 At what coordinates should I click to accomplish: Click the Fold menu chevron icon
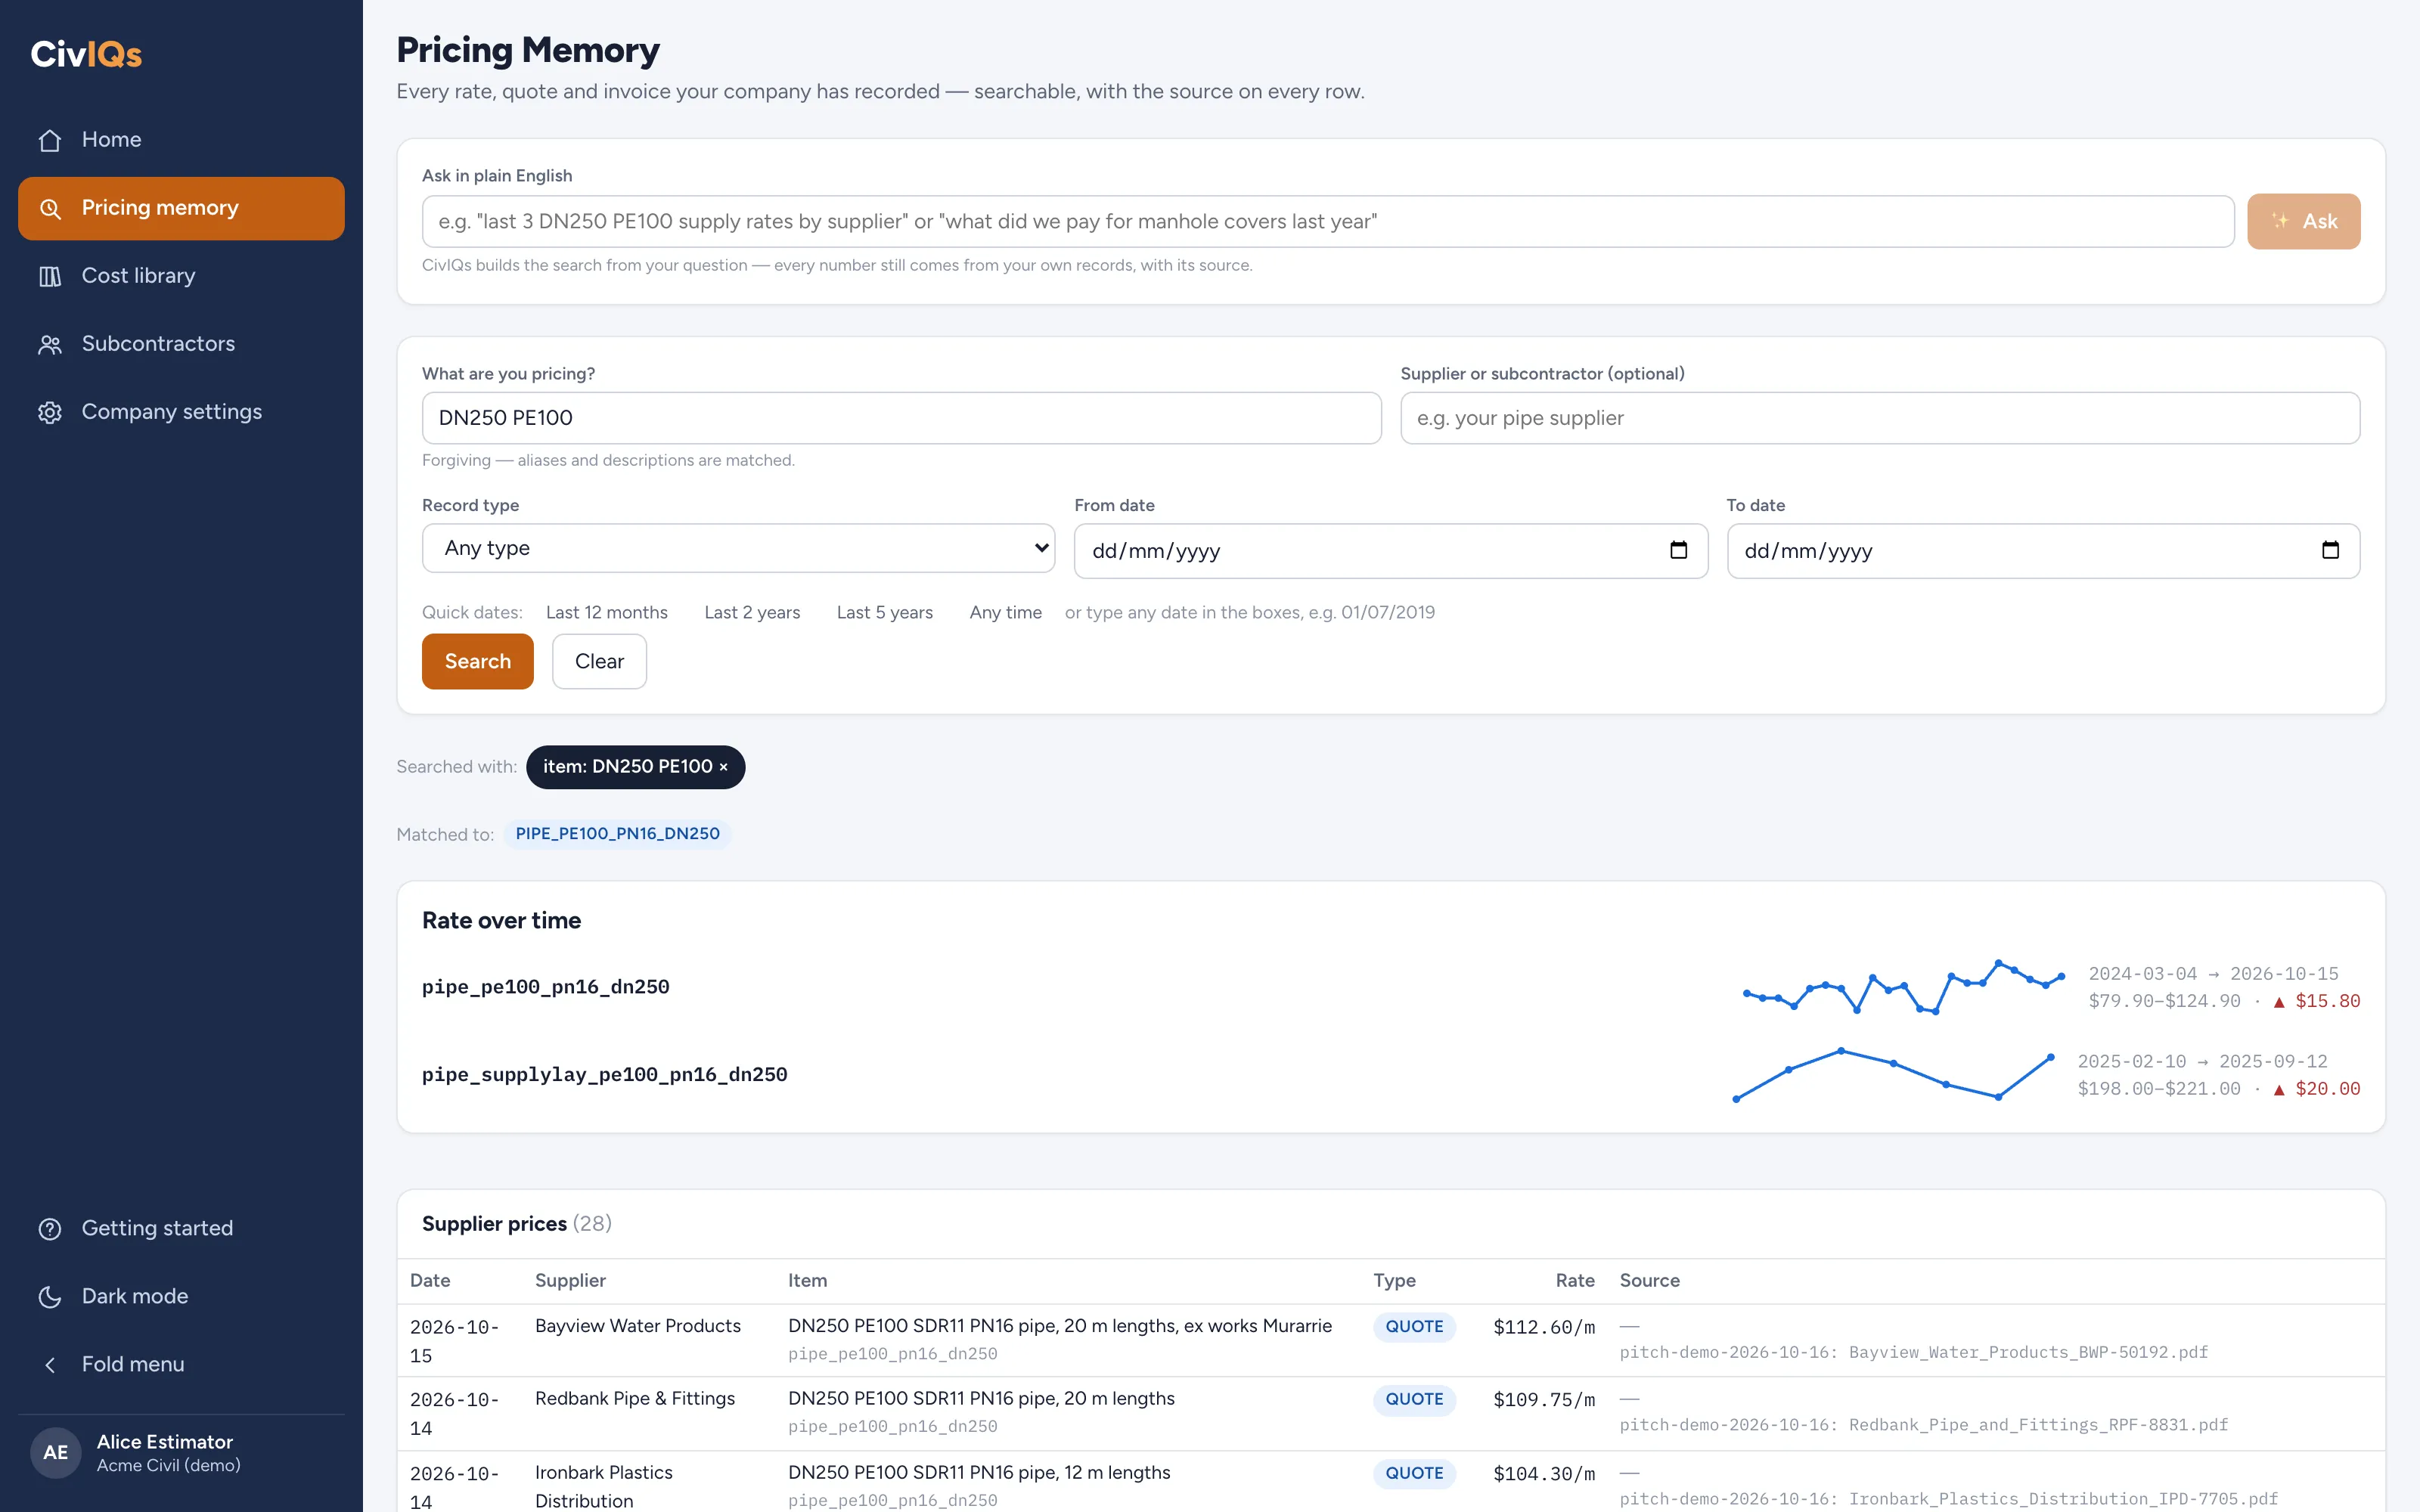(50, 1364)
